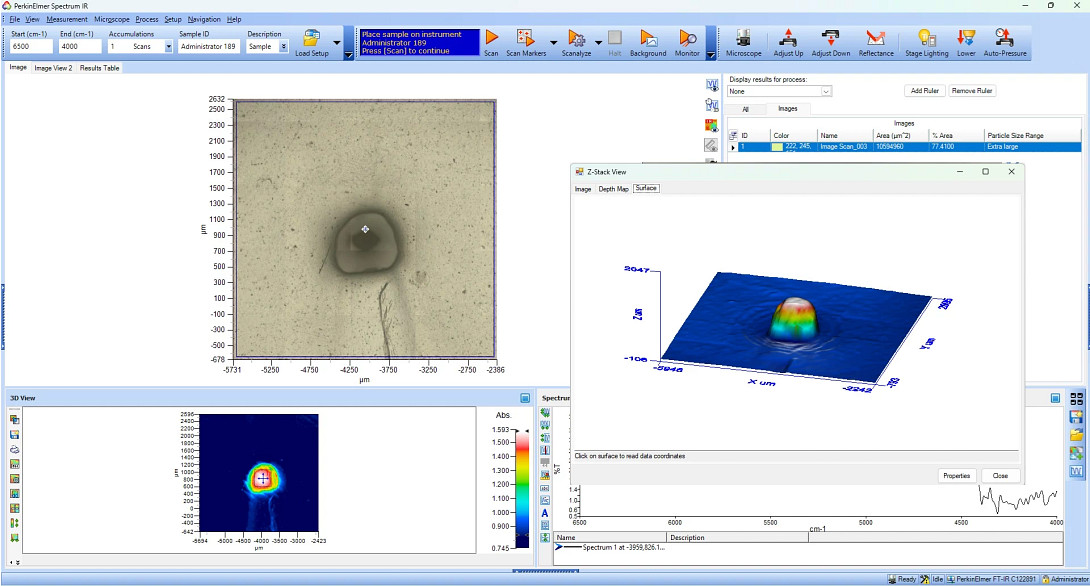Click Properties in Z-Stack View
The width and height of the screenshot is (1090, 586).
click(957, 475)
